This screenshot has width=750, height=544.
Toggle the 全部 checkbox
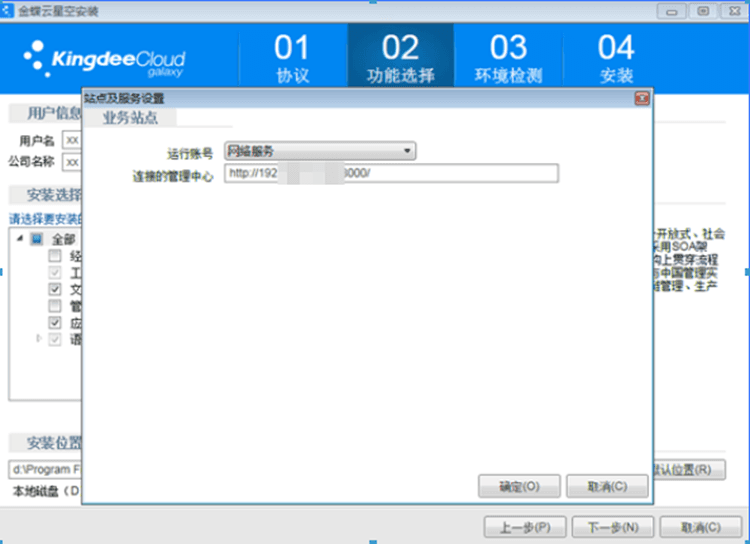(x=37, y=239)
